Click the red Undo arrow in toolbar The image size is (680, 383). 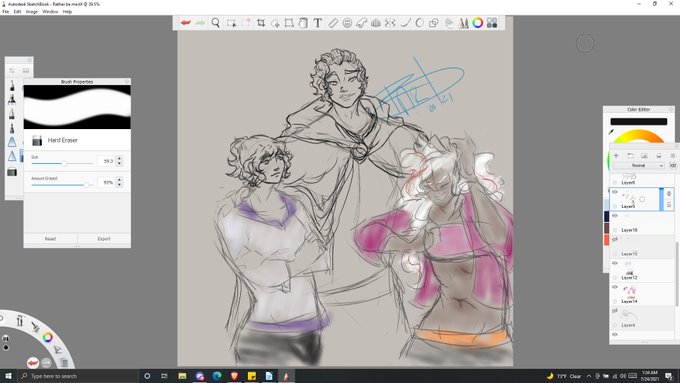[186, 23]
